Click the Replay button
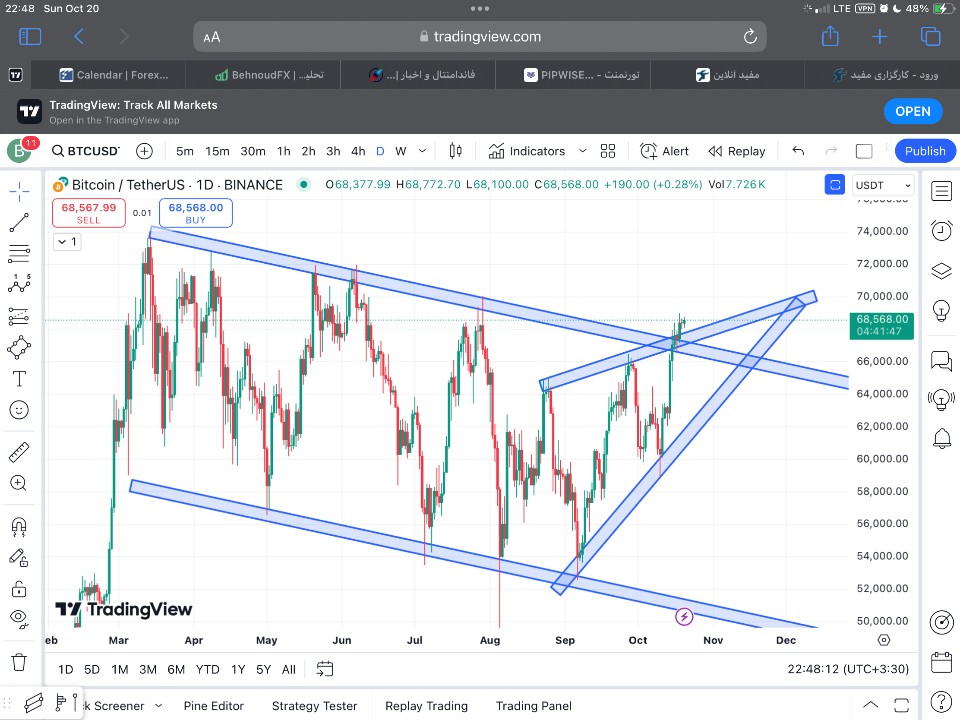This screenshot has width=960, height=720. tap(737, 151)
